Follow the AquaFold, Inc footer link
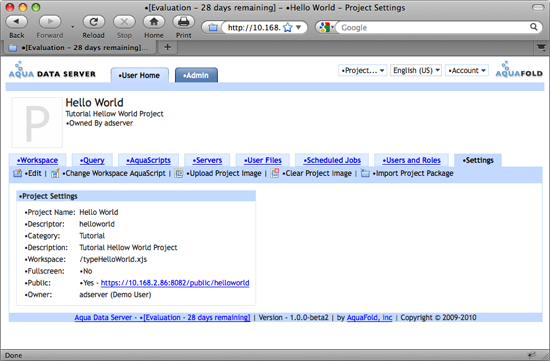Screen dimensions: 550x361 point(369,317)
